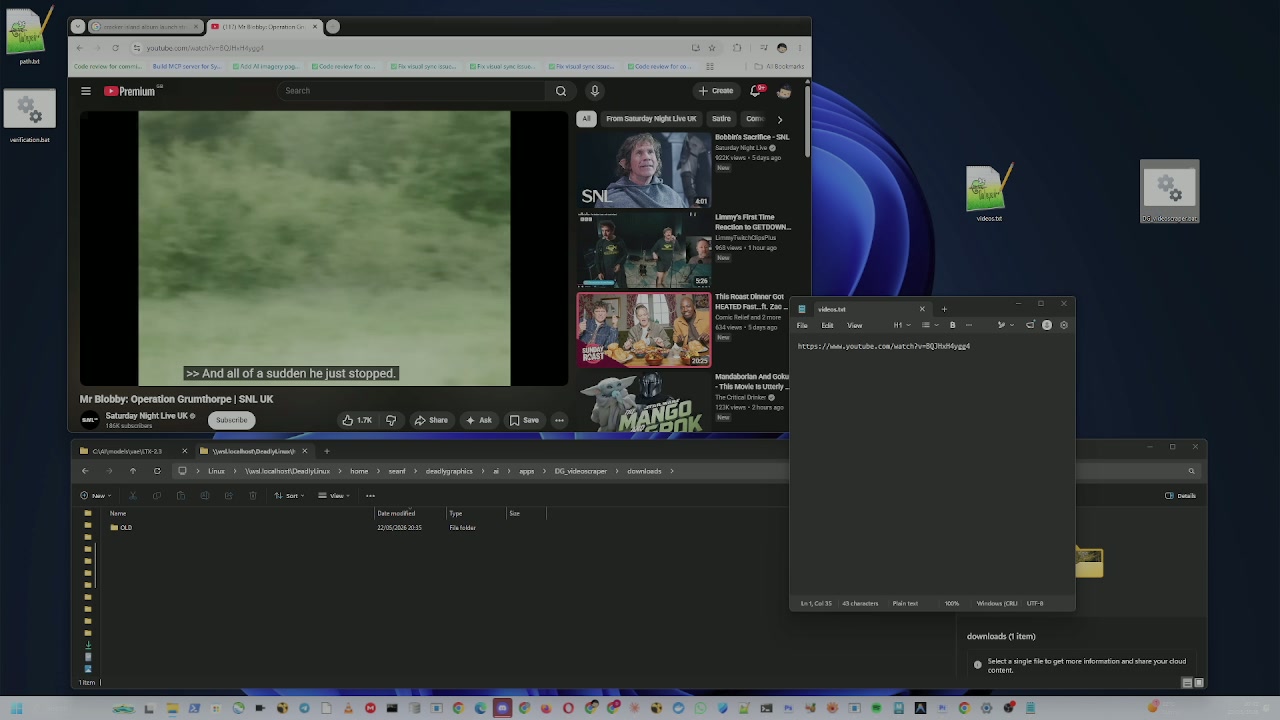Open YouTube account avatar menu
The height and width of the screenshot is (720, 1280).
point(784,91)
